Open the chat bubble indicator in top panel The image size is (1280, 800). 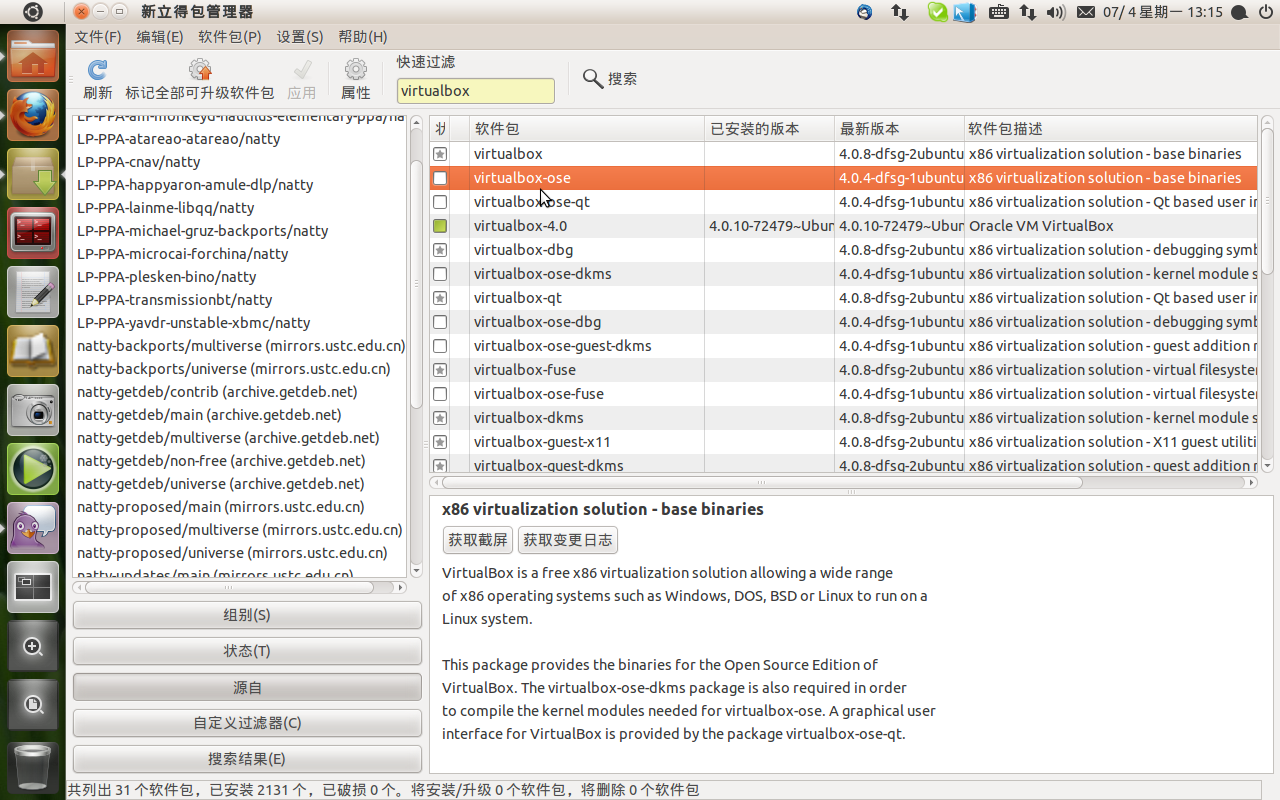tap(1238, 12)
